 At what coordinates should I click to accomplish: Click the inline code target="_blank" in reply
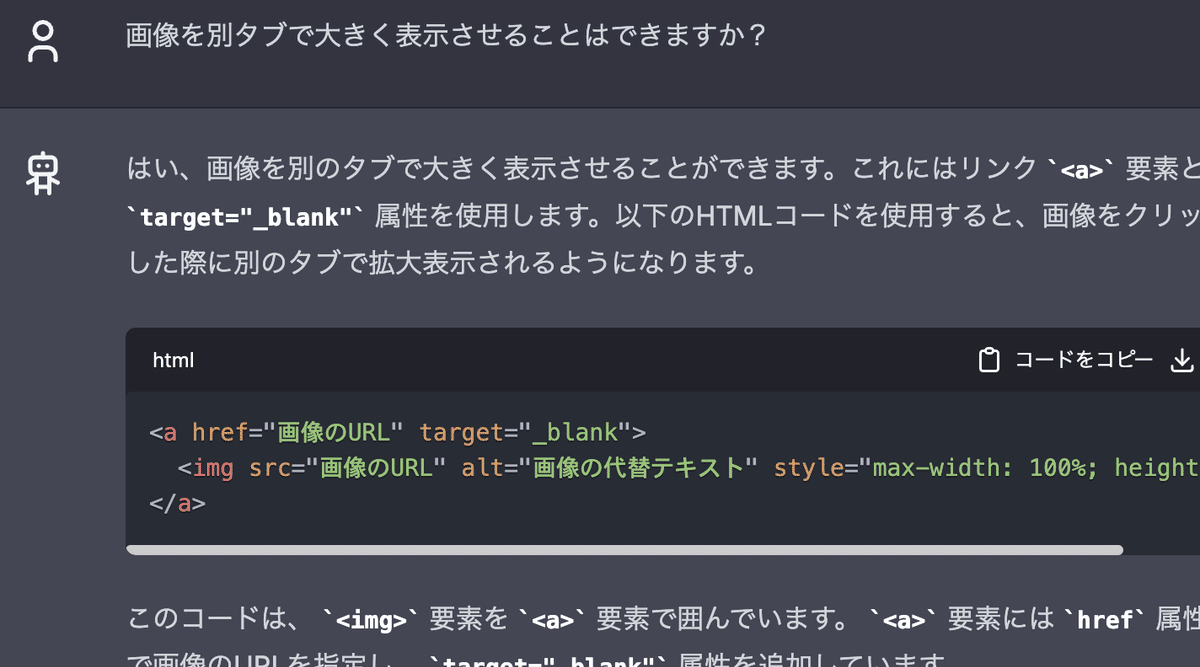pyautogui.click(x=246, y=216)
